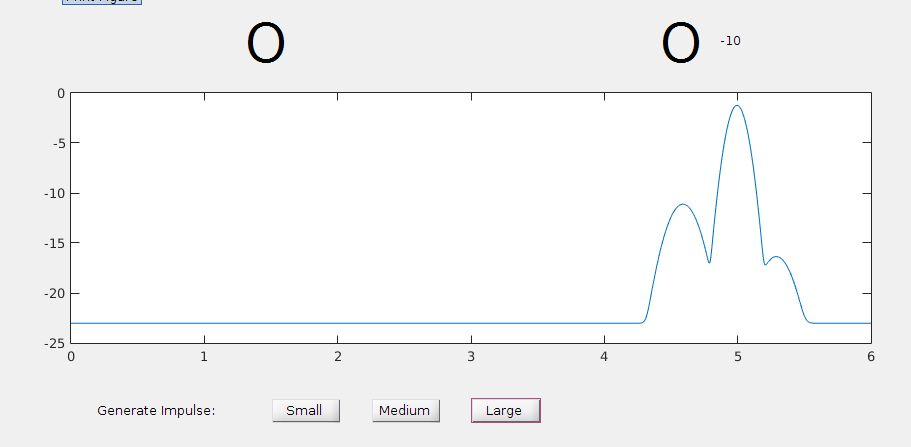Click the x-axis tick label 3
Image resolution: width=911 pixels, height=447 pixels.
click(x=471, y=356)
